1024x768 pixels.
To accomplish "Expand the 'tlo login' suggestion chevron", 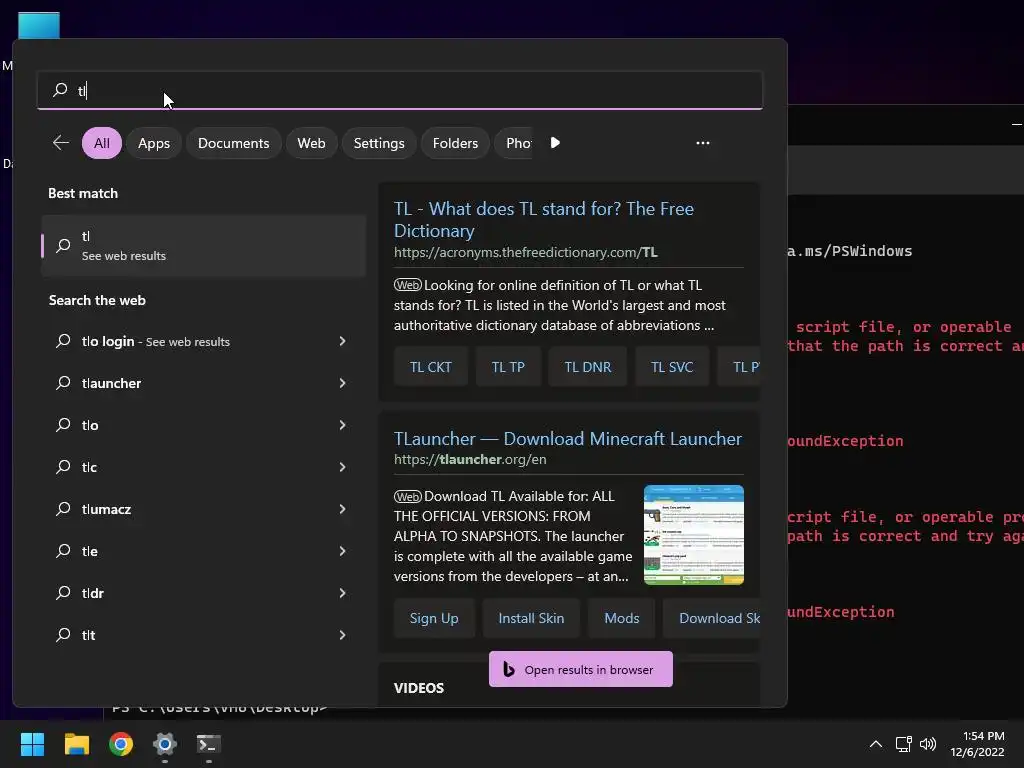I will tap(342, 341).
